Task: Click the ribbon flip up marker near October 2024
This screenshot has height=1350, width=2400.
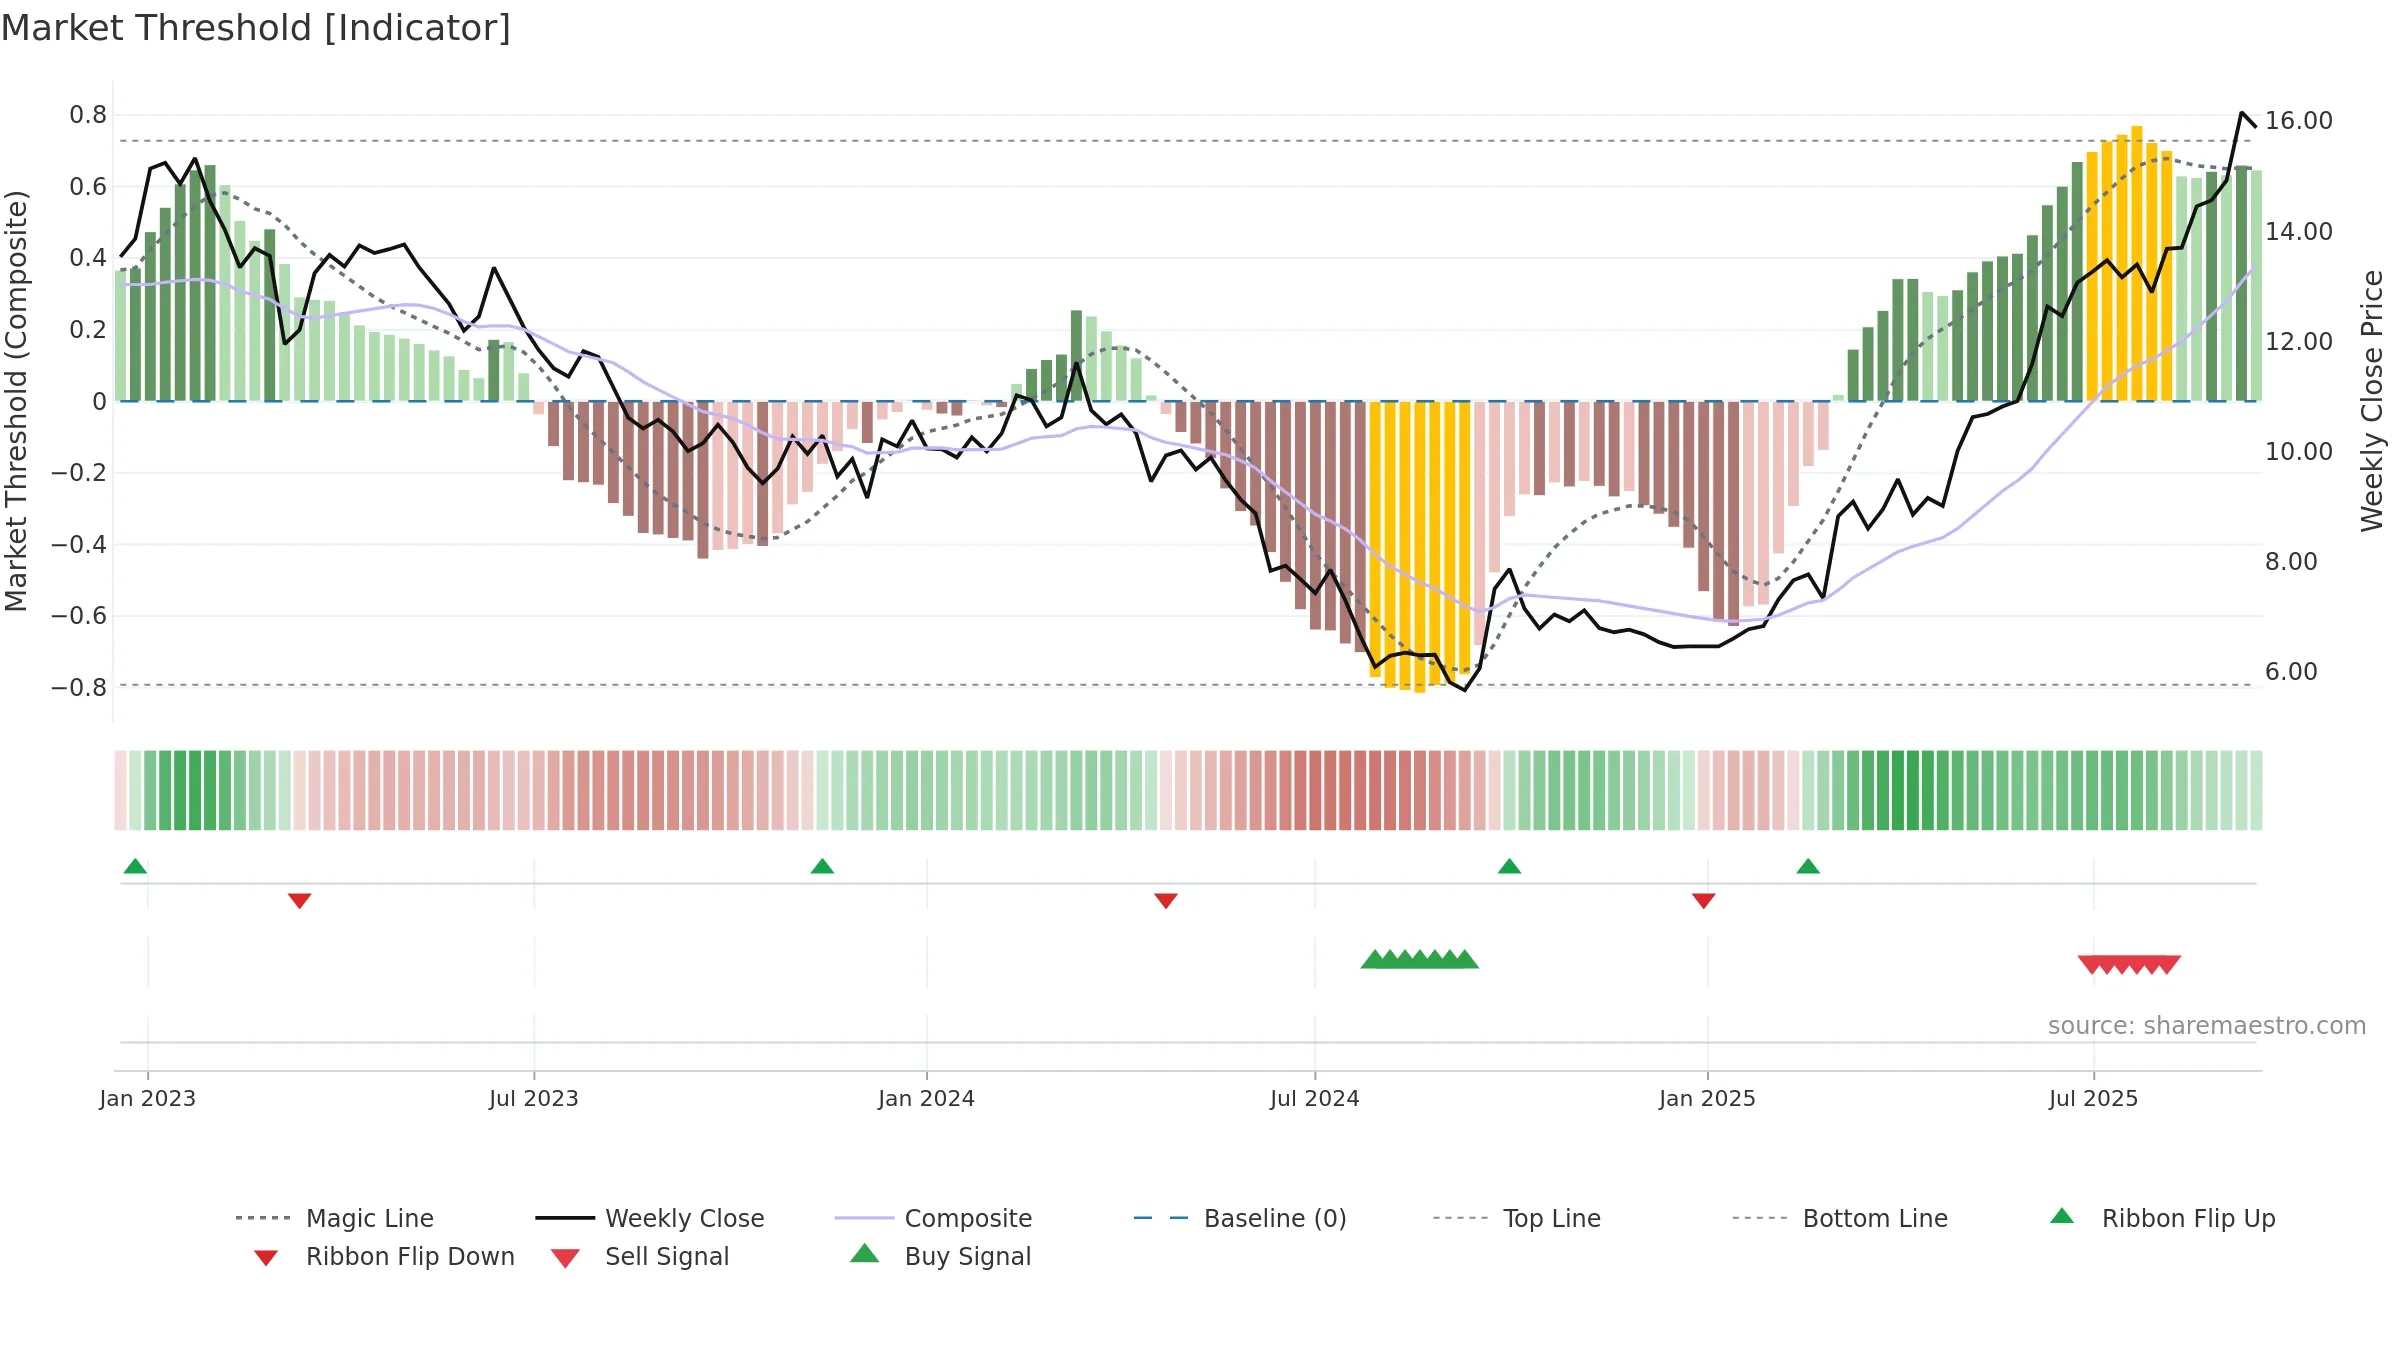Action: (x=1509, y=866)
